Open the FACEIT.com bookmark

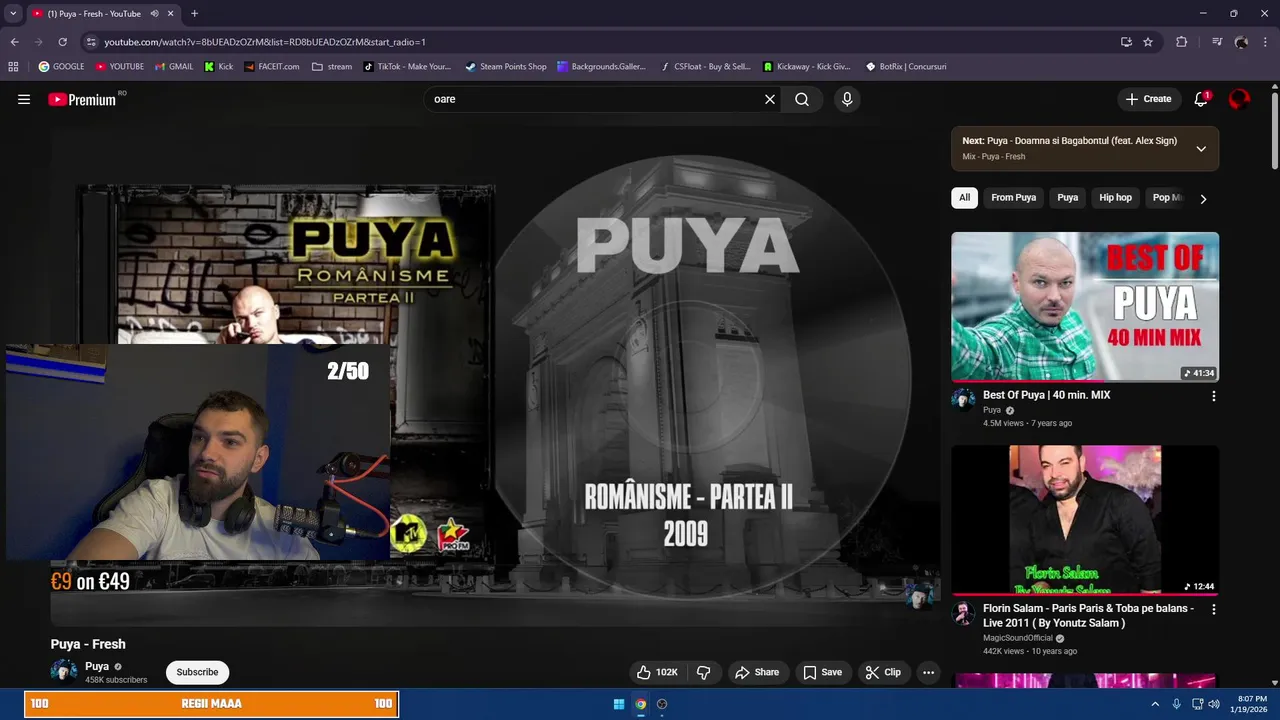[x=272, y=67]
